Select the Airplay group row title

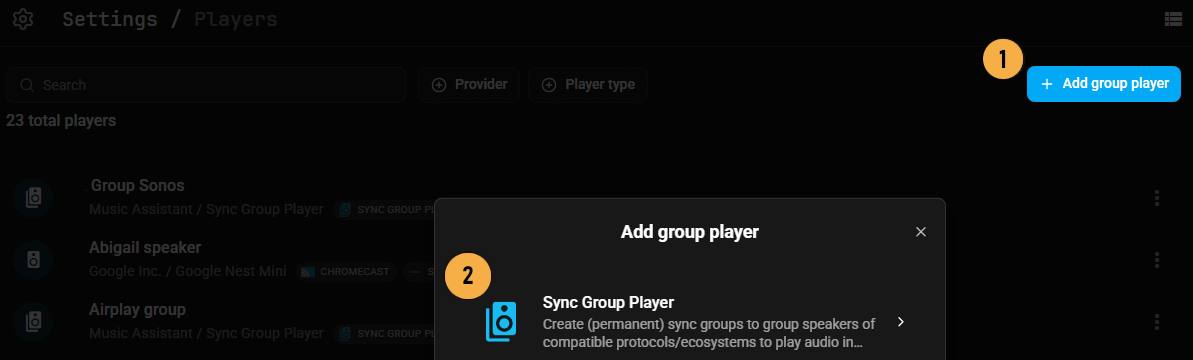click(137, 310)
